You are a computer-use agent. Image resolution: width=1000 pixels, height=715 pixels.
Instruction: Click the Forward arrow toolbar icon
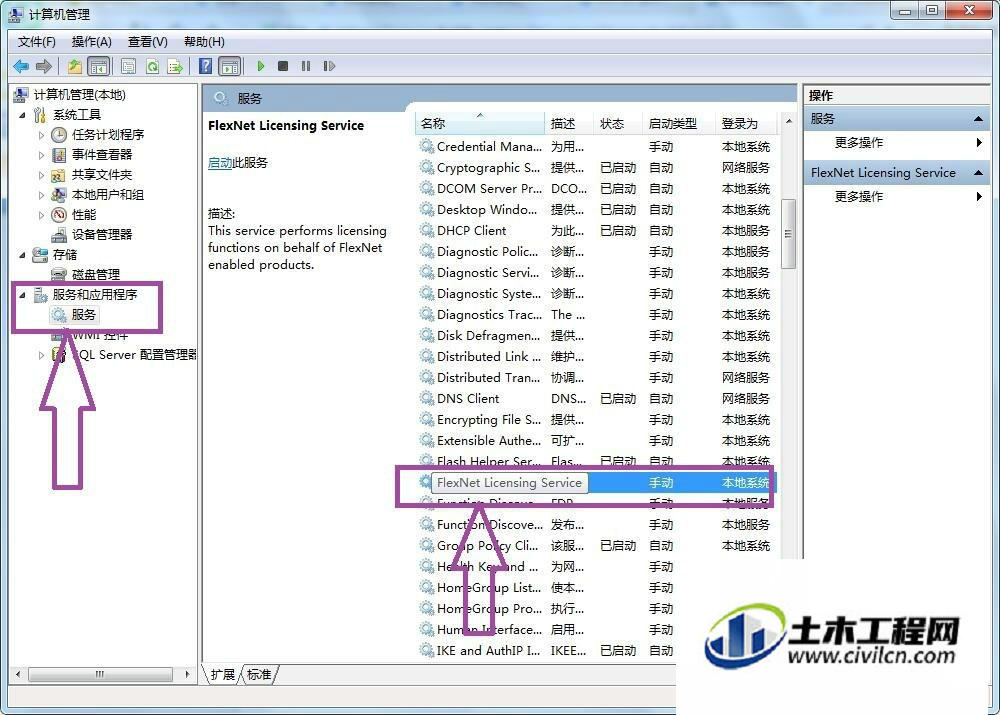click(44, 66)
